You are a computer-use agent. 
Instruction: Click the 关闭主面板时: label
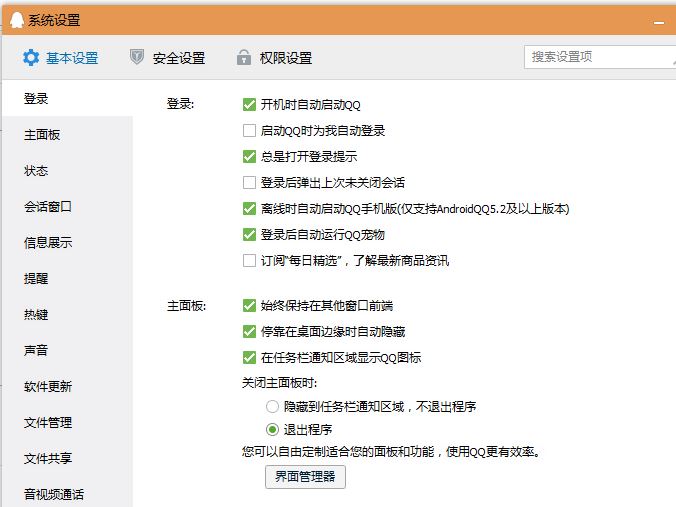tap(279, 383)
